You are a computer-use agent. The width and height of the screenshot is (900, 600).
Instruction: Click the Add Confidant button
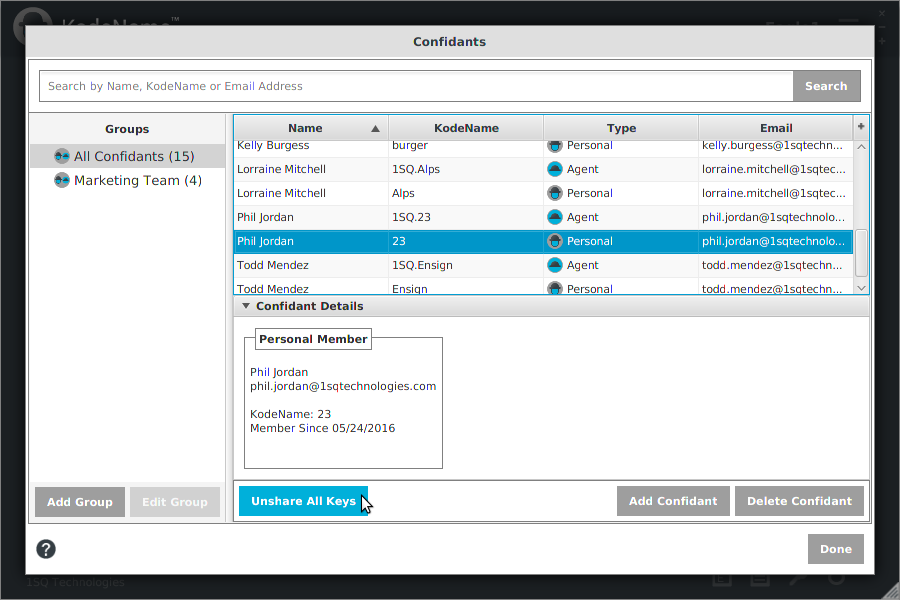point(673,501)
